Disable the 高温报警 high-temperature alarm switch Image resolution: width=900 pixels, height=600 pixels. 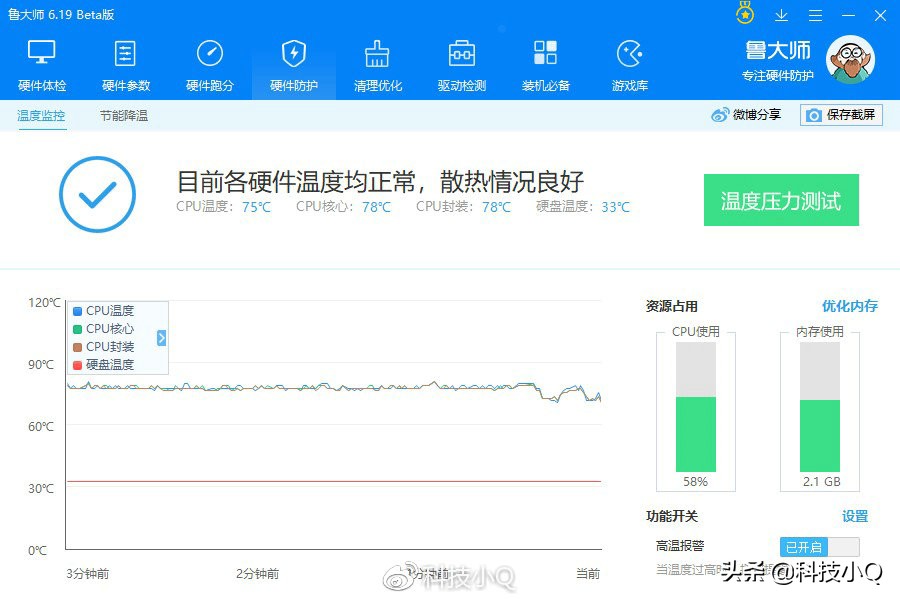point(820,546)
